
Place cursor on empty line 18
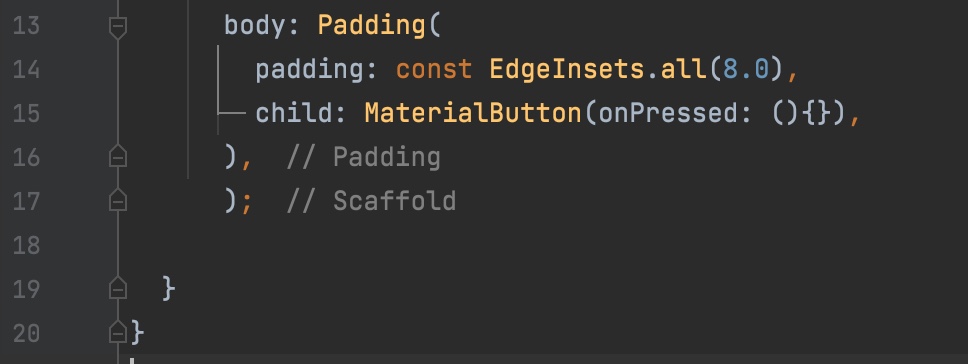(x=494, y=246)
